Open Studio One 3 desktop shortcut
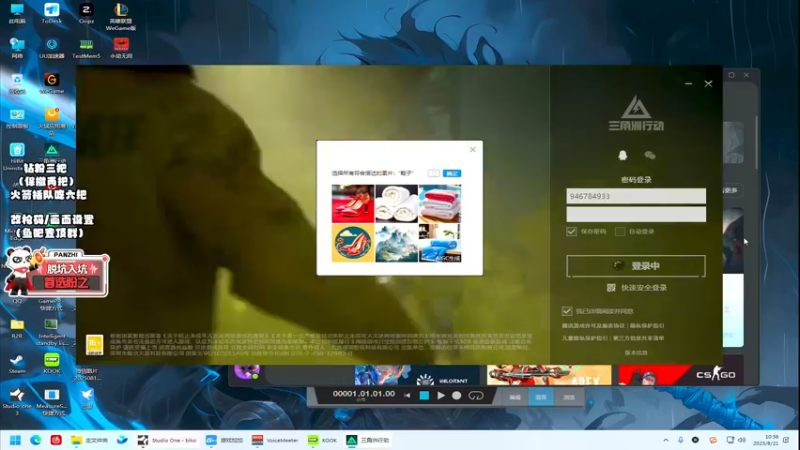The height and width of the screenshot is (450, 800). [x=17, y=402]
